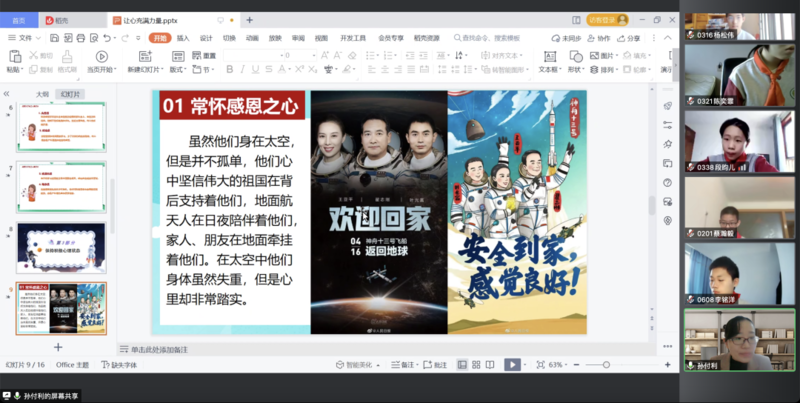800x403 pixels.
Task: Open the Design (设计) ribbon tab
Action: tap(206, 38)
